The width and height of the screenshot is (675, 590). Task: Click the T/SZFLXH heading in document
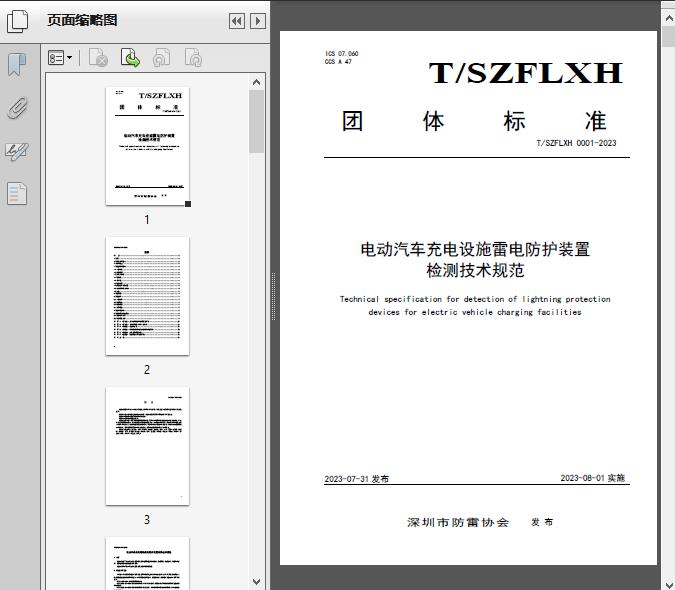[x=526, y=73]
